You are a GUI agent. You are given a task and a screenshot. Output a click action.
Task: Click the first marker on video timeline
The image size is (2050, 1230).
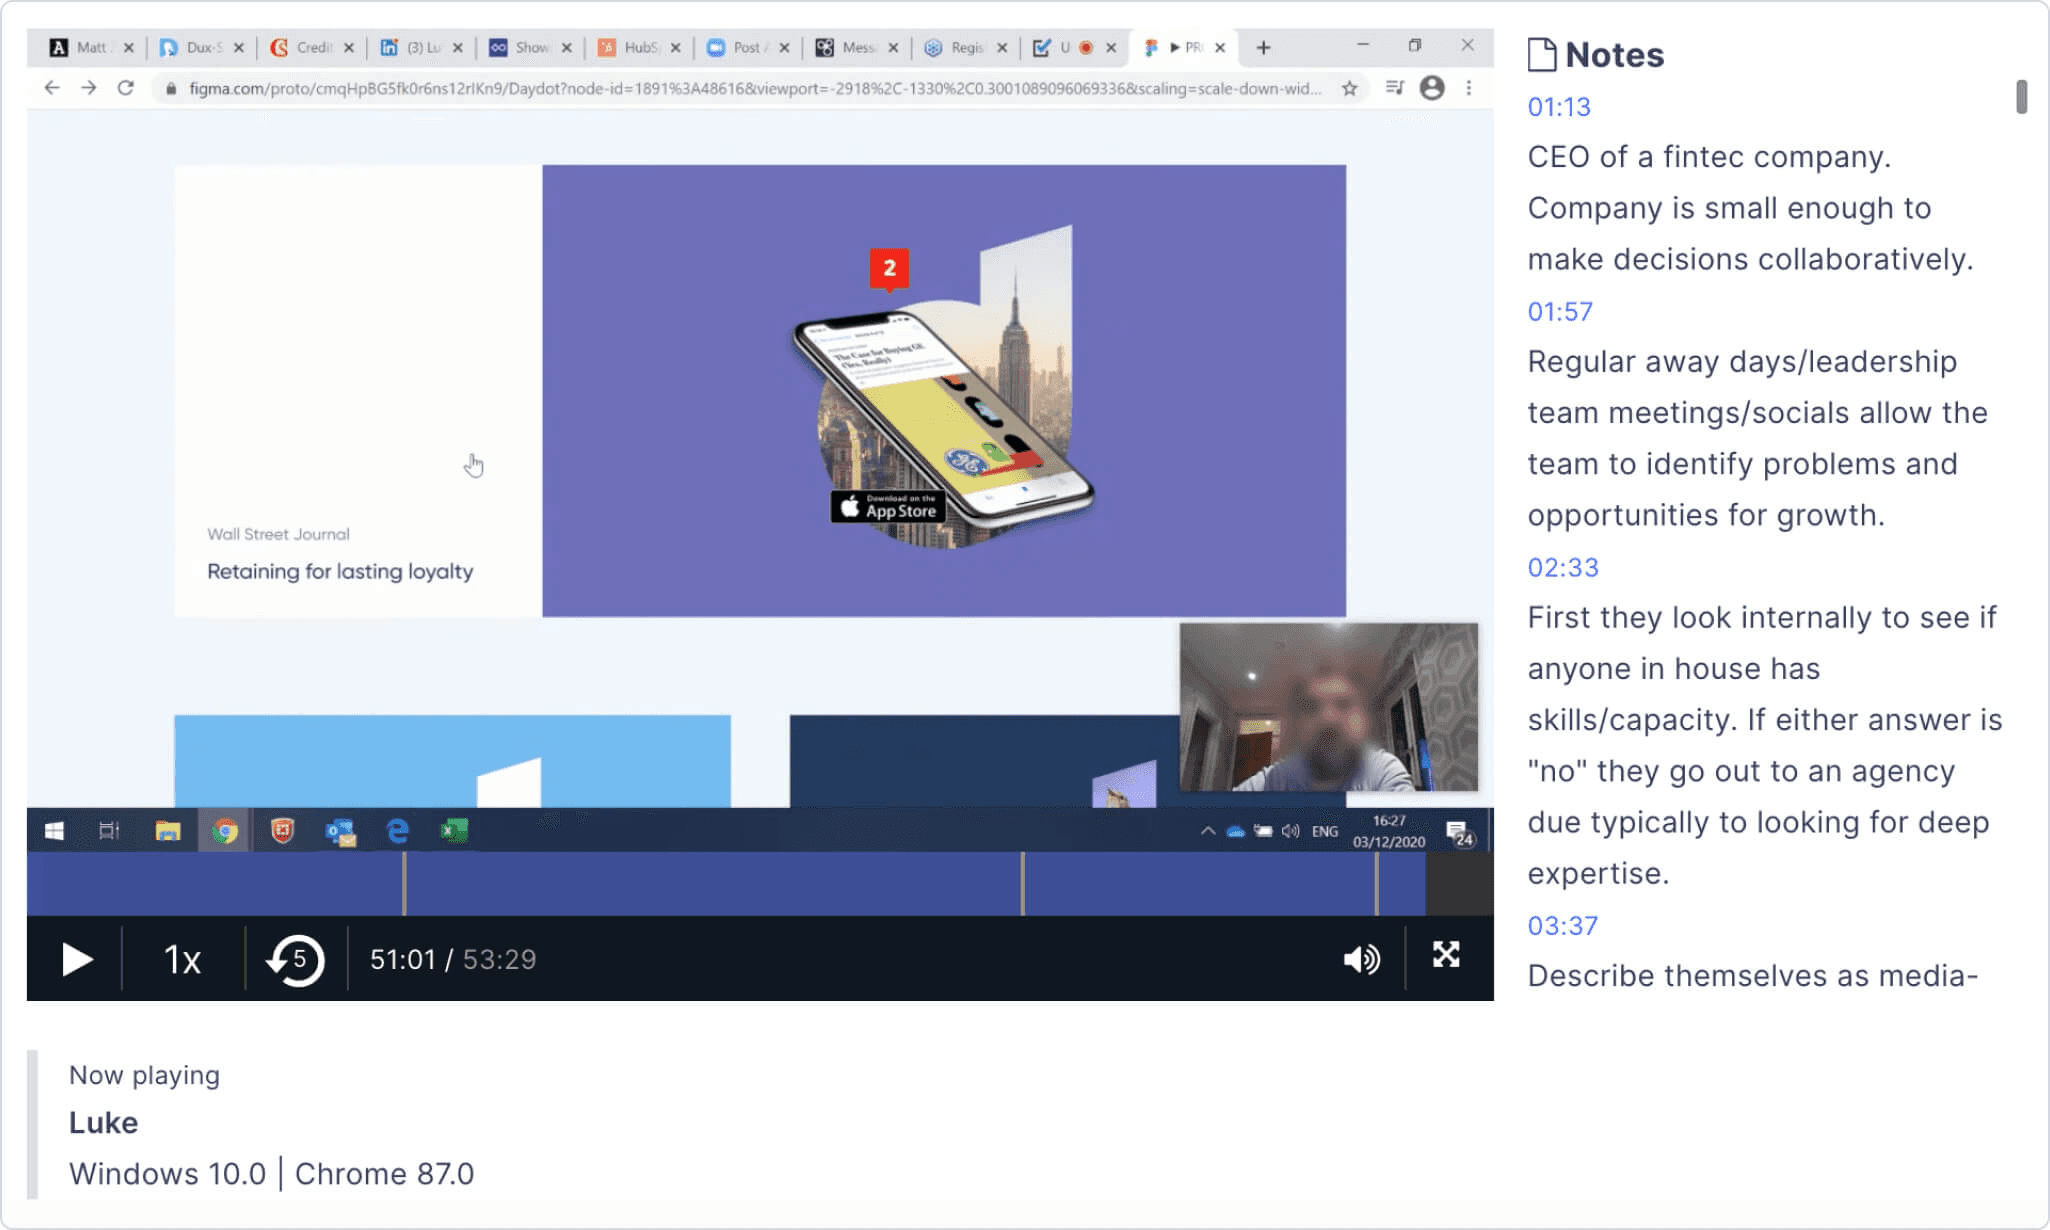pyautogui.click(x=404, y=884)
